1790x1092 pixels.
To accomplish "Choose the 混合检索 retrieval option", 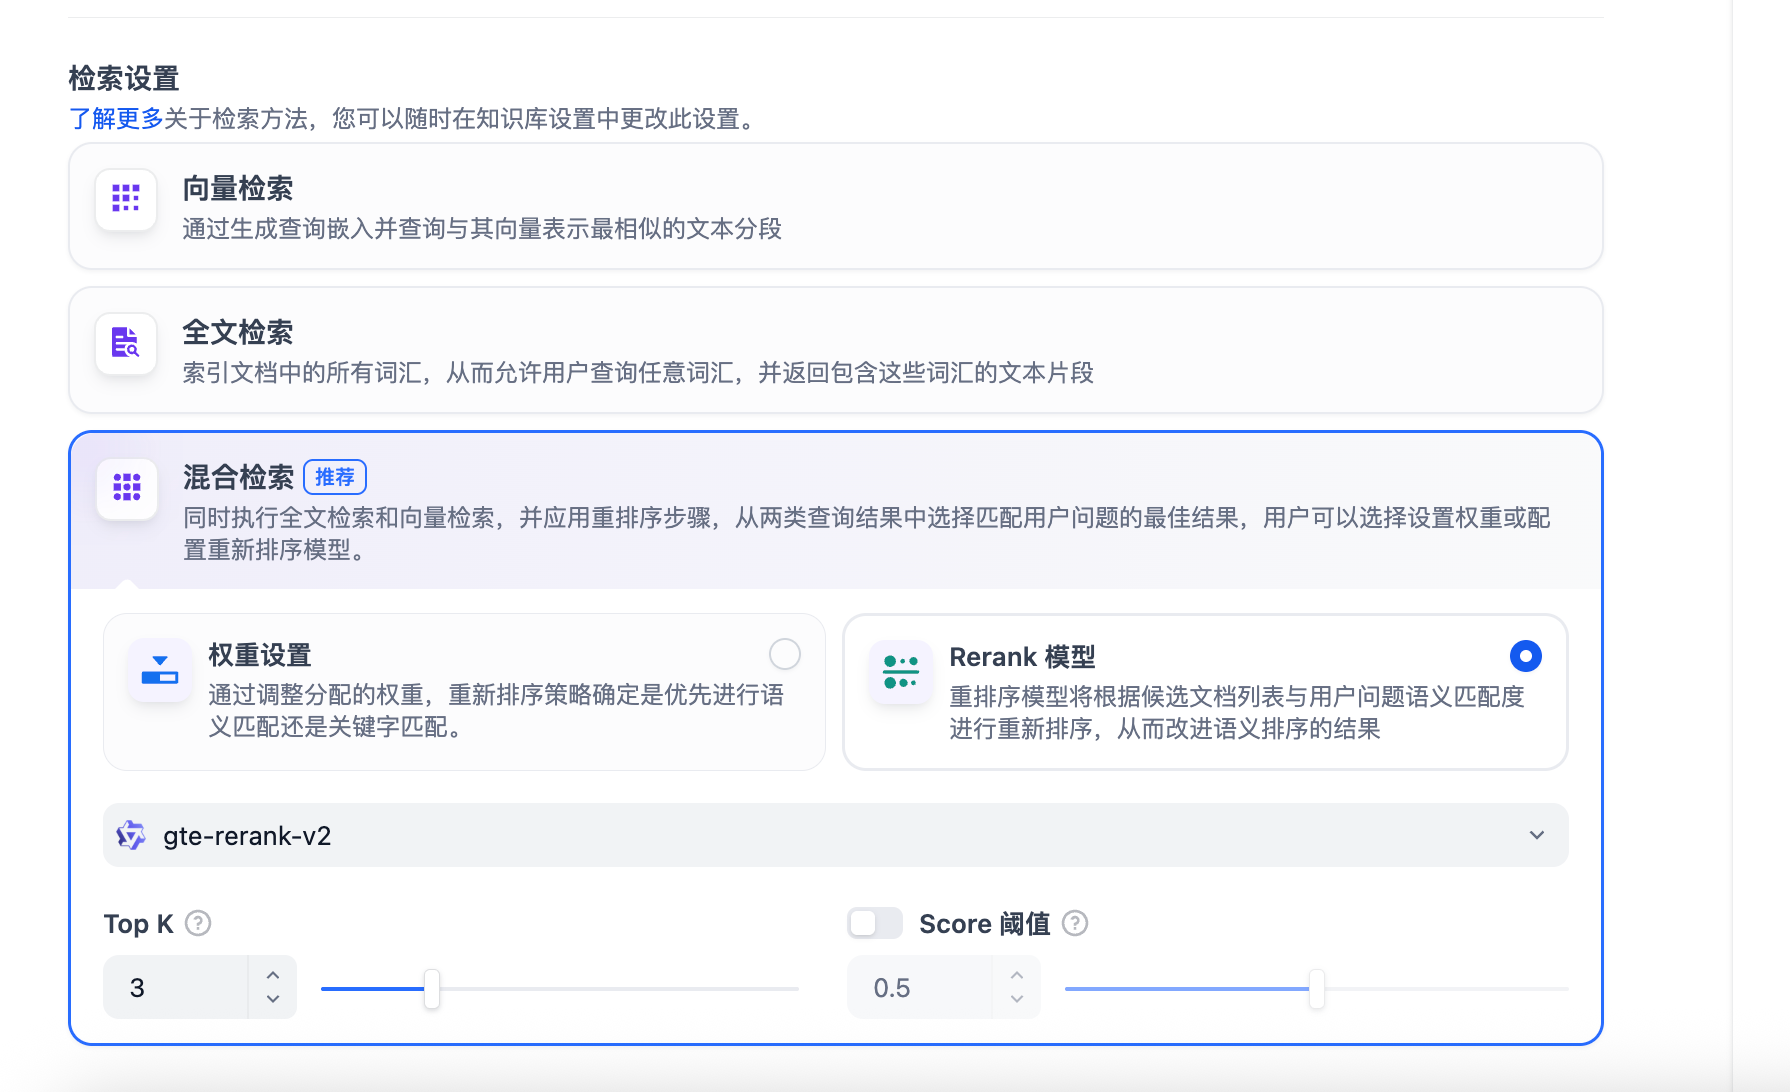I will pos(836,510).
